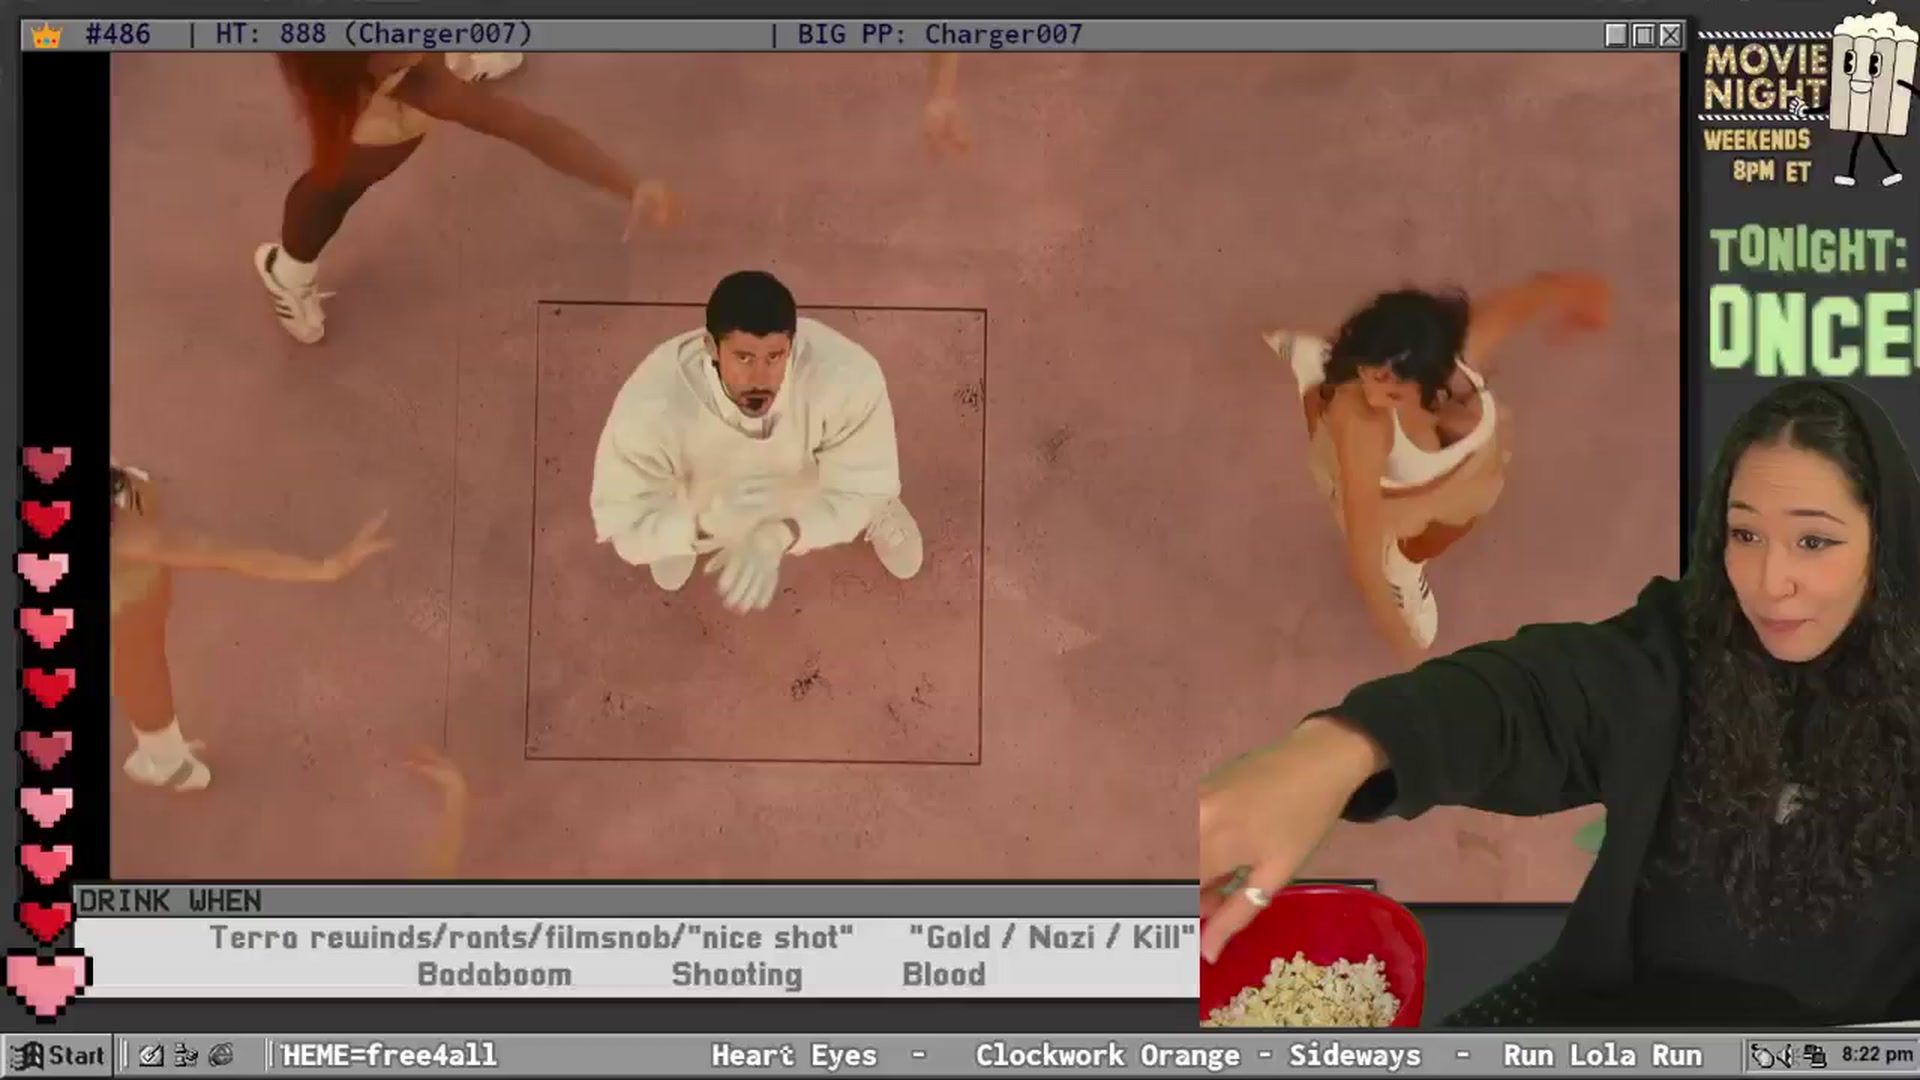Click the #486 counter in title bar
The width and height of the screenshot is (1920, 1080).
tap(118, 34)
